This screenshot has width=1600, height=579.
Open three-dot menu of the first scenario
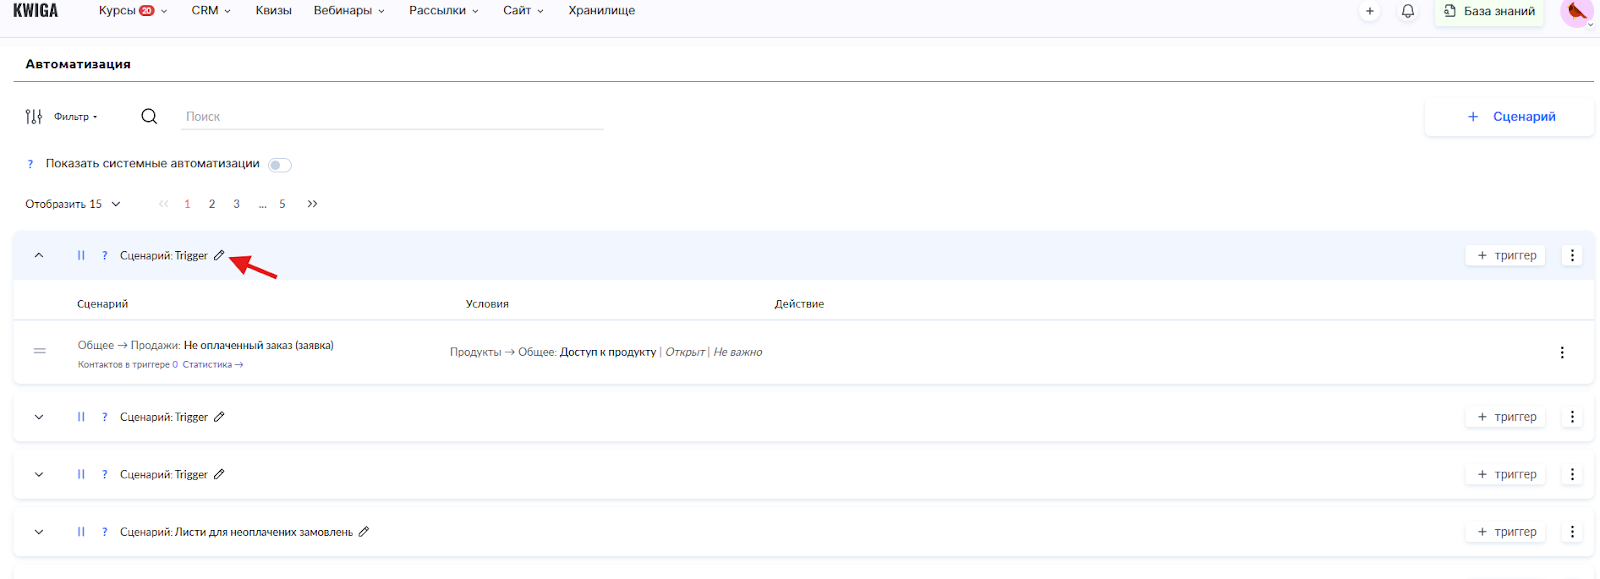click(1572, 255)
